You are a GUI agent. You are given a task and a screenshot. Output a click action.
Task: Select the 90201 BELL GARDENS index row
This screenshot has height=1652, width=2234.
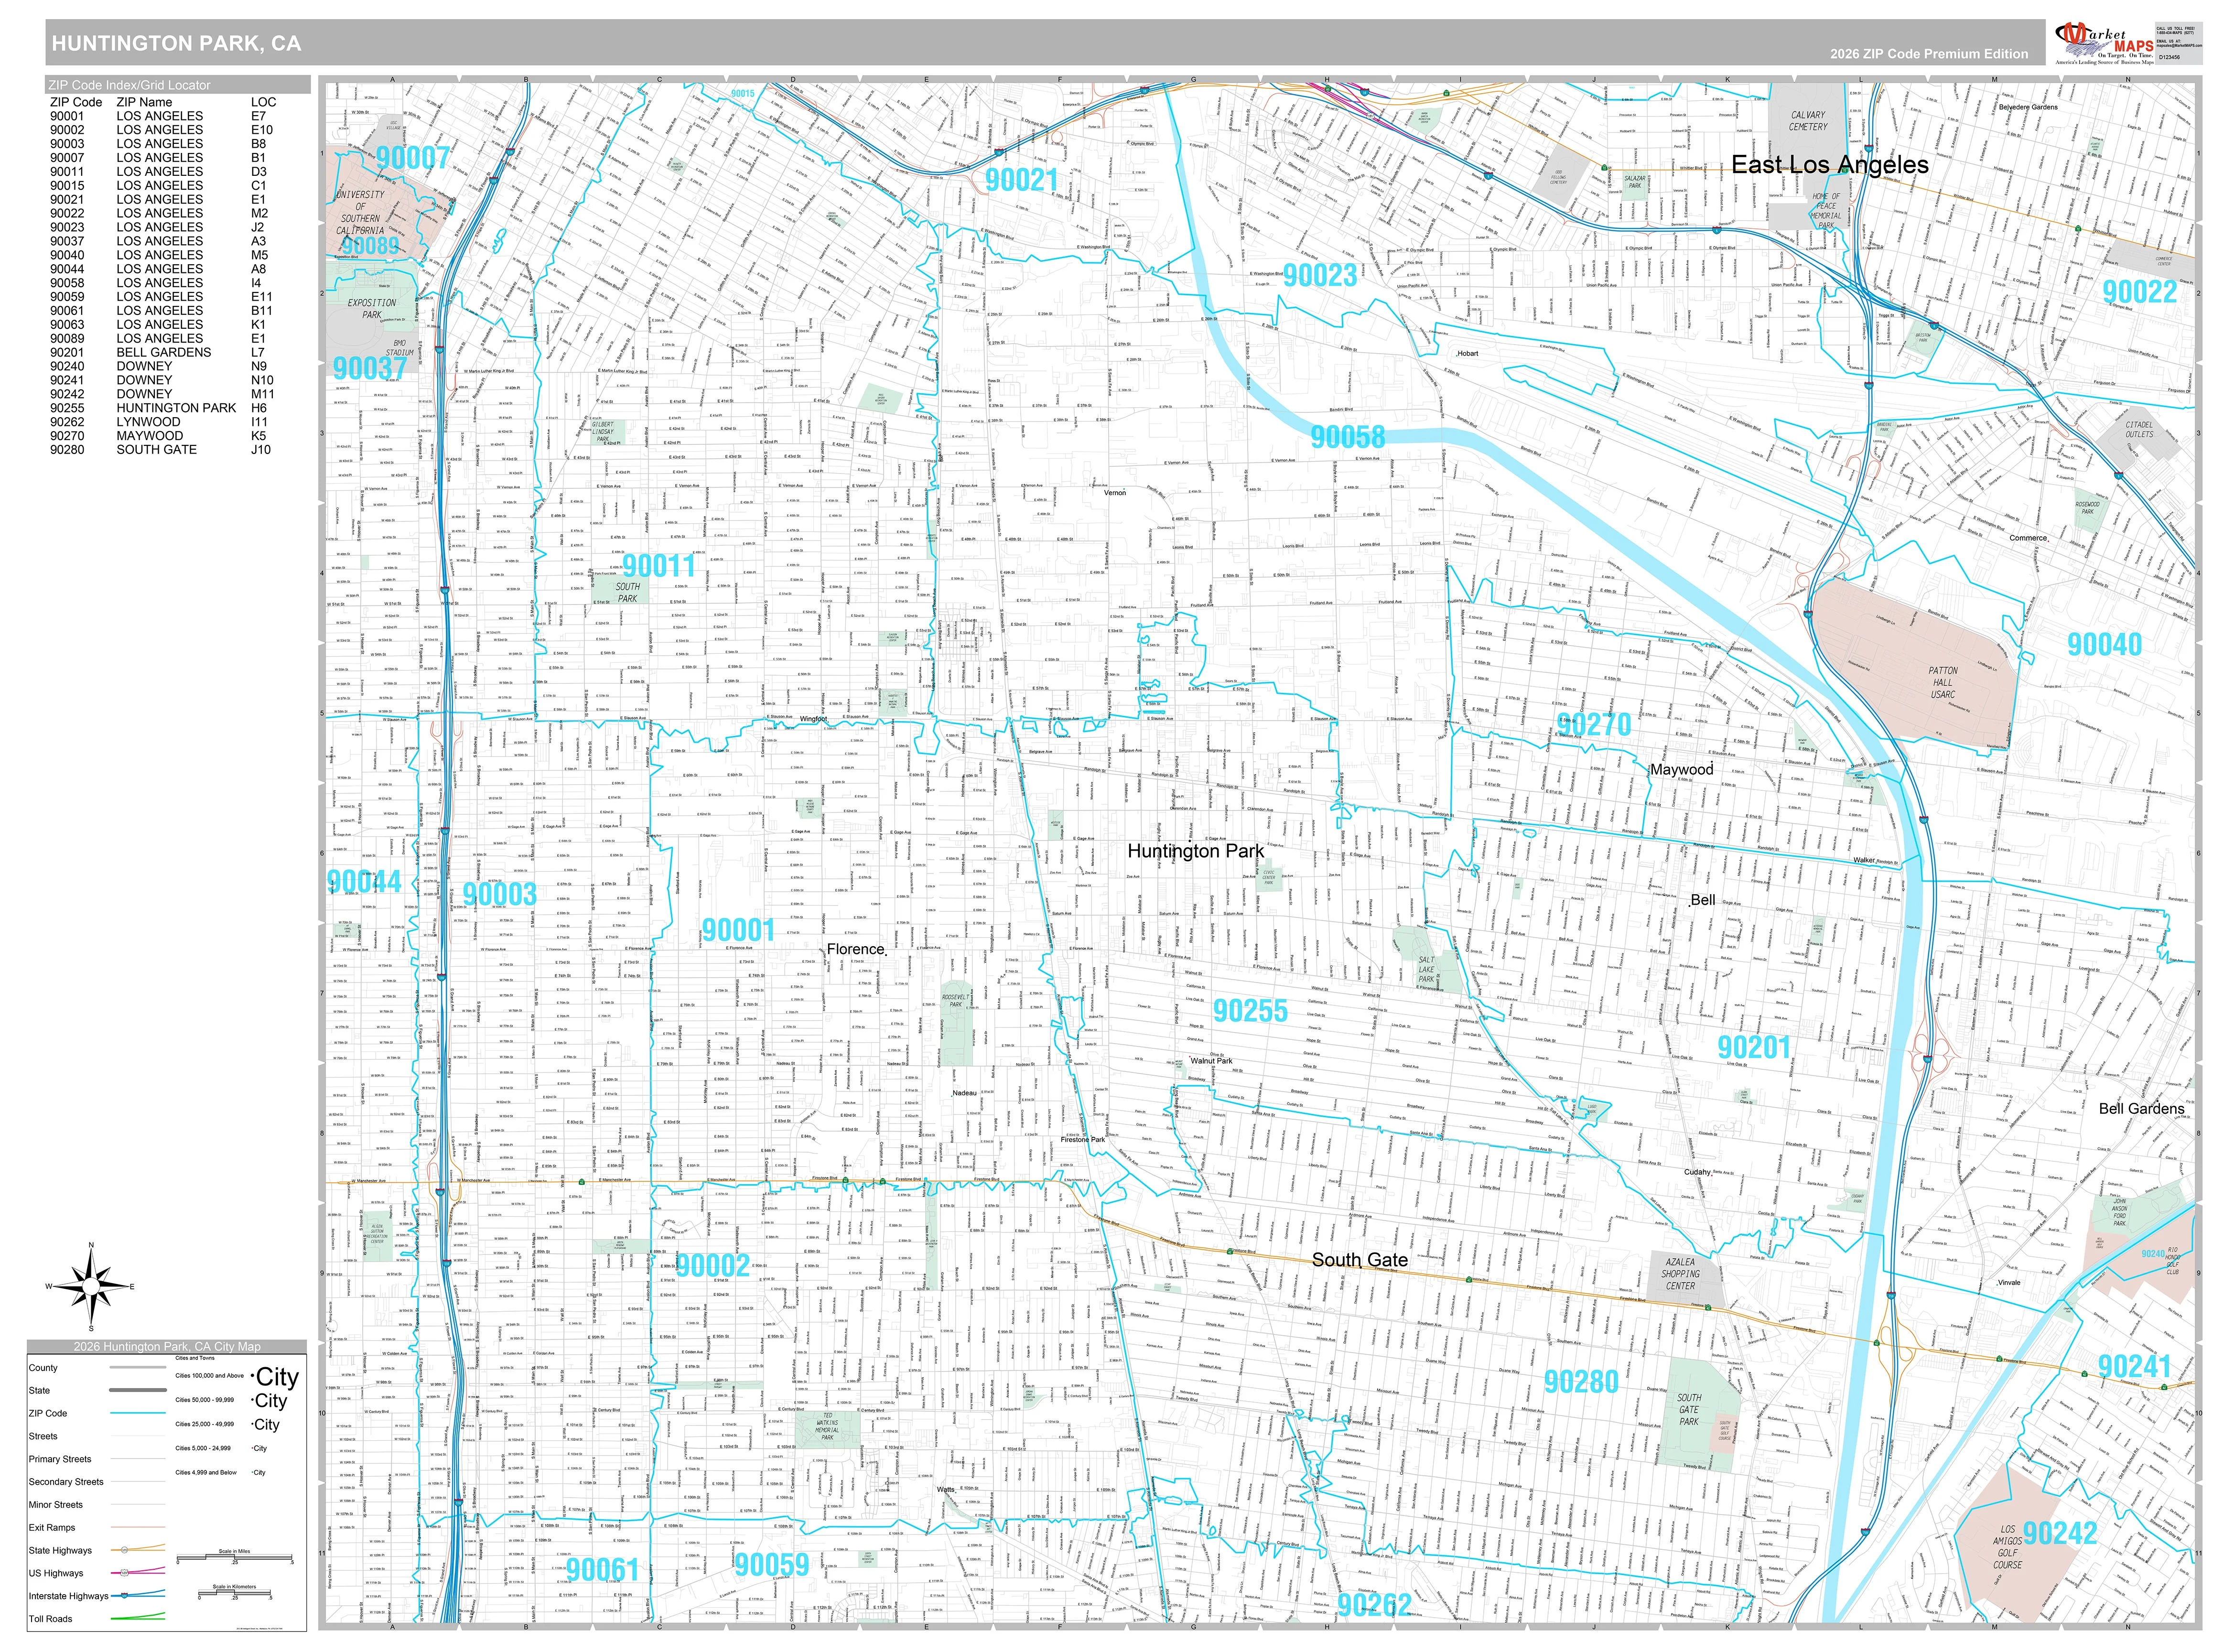[163, 352]
